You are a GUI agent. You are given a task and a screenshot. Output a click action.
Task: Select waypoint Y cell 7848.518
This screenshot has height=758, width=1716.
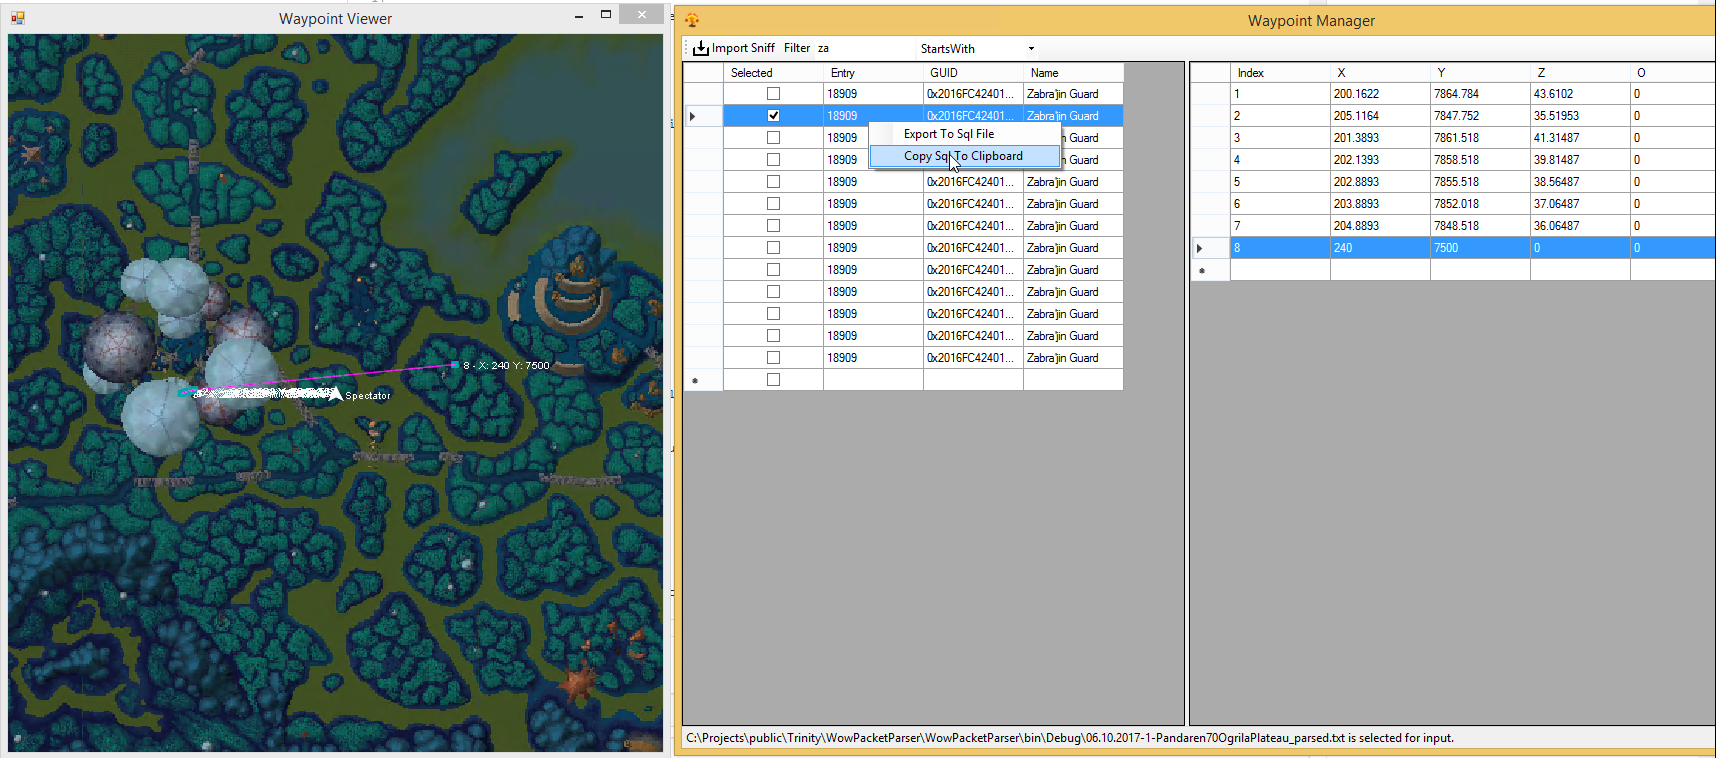click(x=1480, y=226)
